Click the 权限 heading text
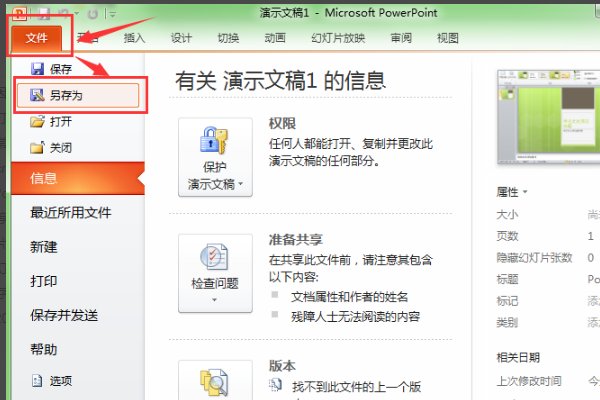Screen dimensions: 600x400 tap(282, 124)
